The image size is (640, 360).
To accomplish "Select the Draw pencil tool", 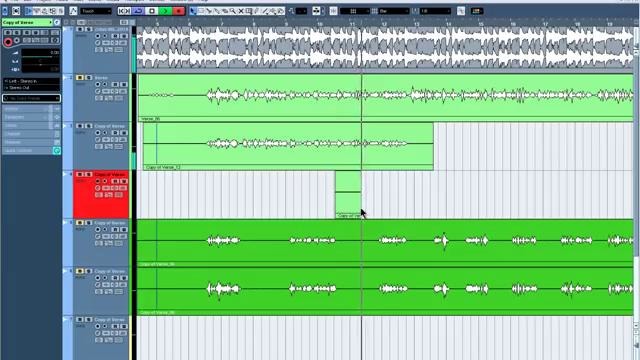I will 256,11.
